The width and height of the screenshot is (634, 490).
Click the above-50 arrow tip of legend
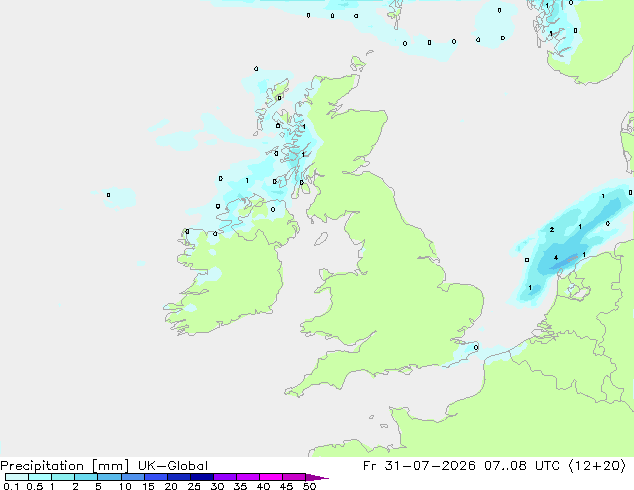tap(317, 477)
